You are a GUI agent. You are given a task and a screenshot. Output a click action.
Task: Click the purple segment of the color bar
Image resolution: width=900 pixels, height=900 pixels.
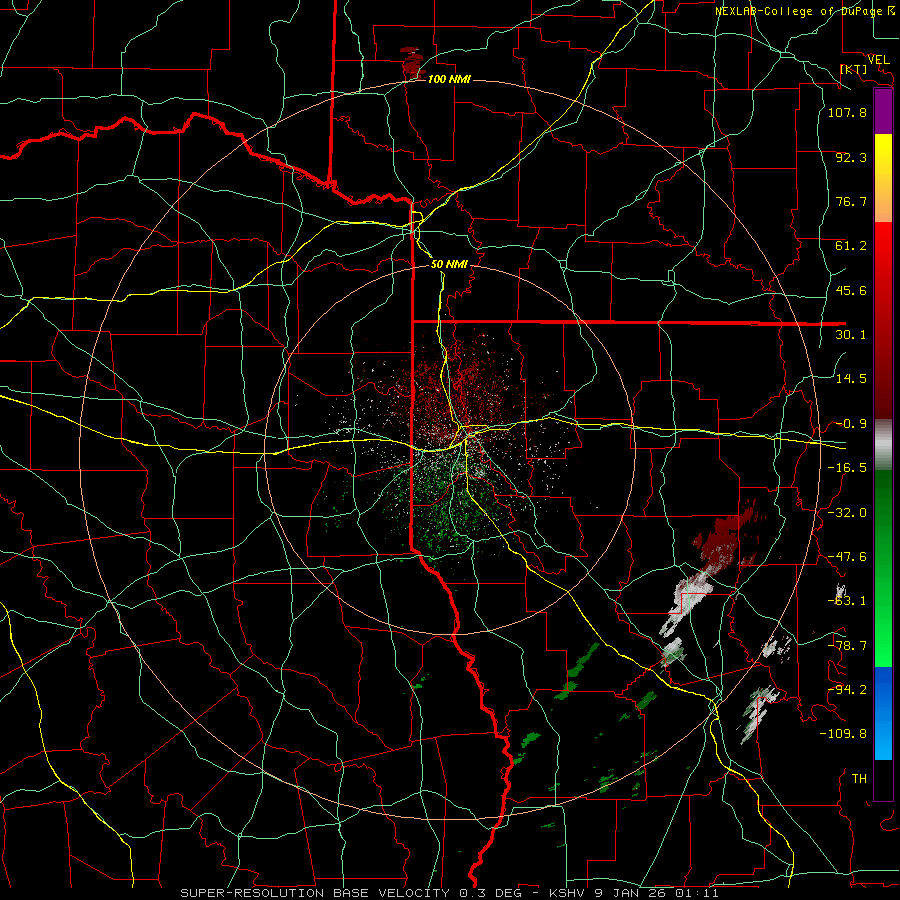tap(883, 112)
